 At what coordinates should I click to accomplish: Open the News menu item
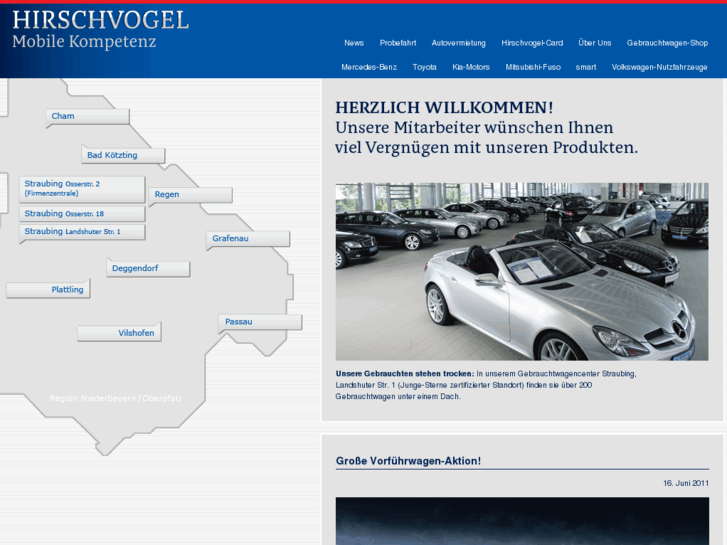354,43
